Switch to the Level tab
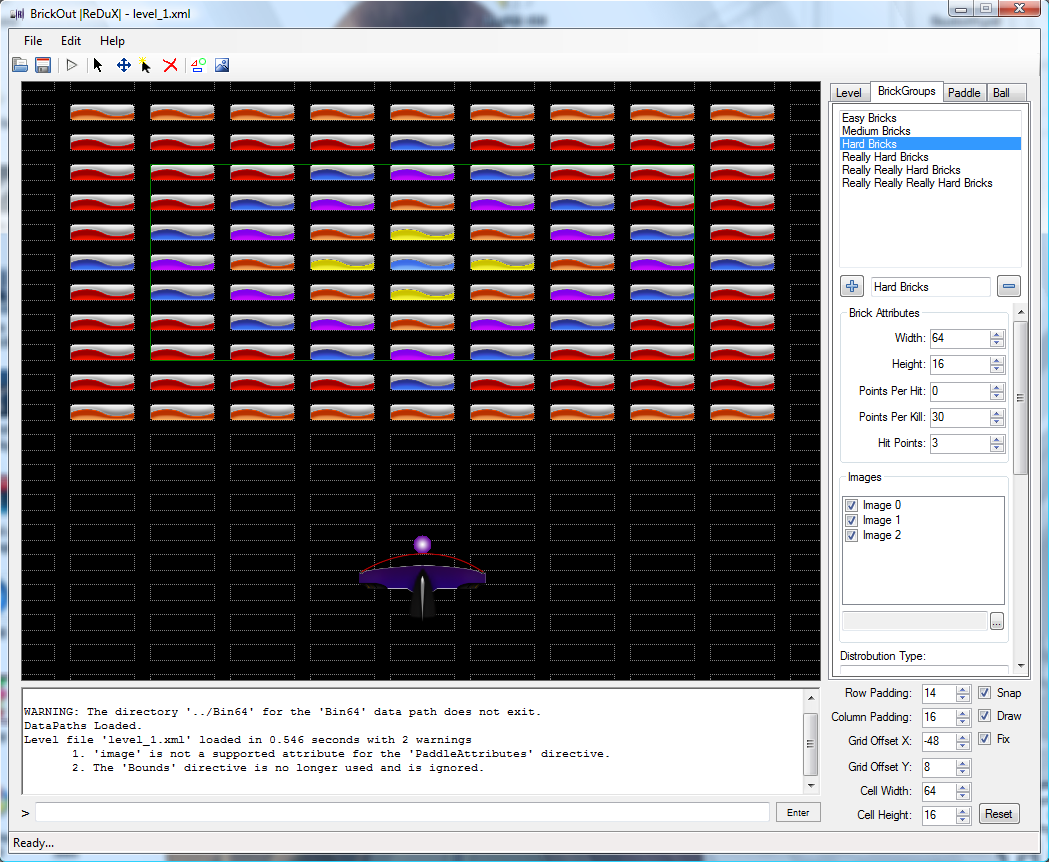 pos(849,93)
